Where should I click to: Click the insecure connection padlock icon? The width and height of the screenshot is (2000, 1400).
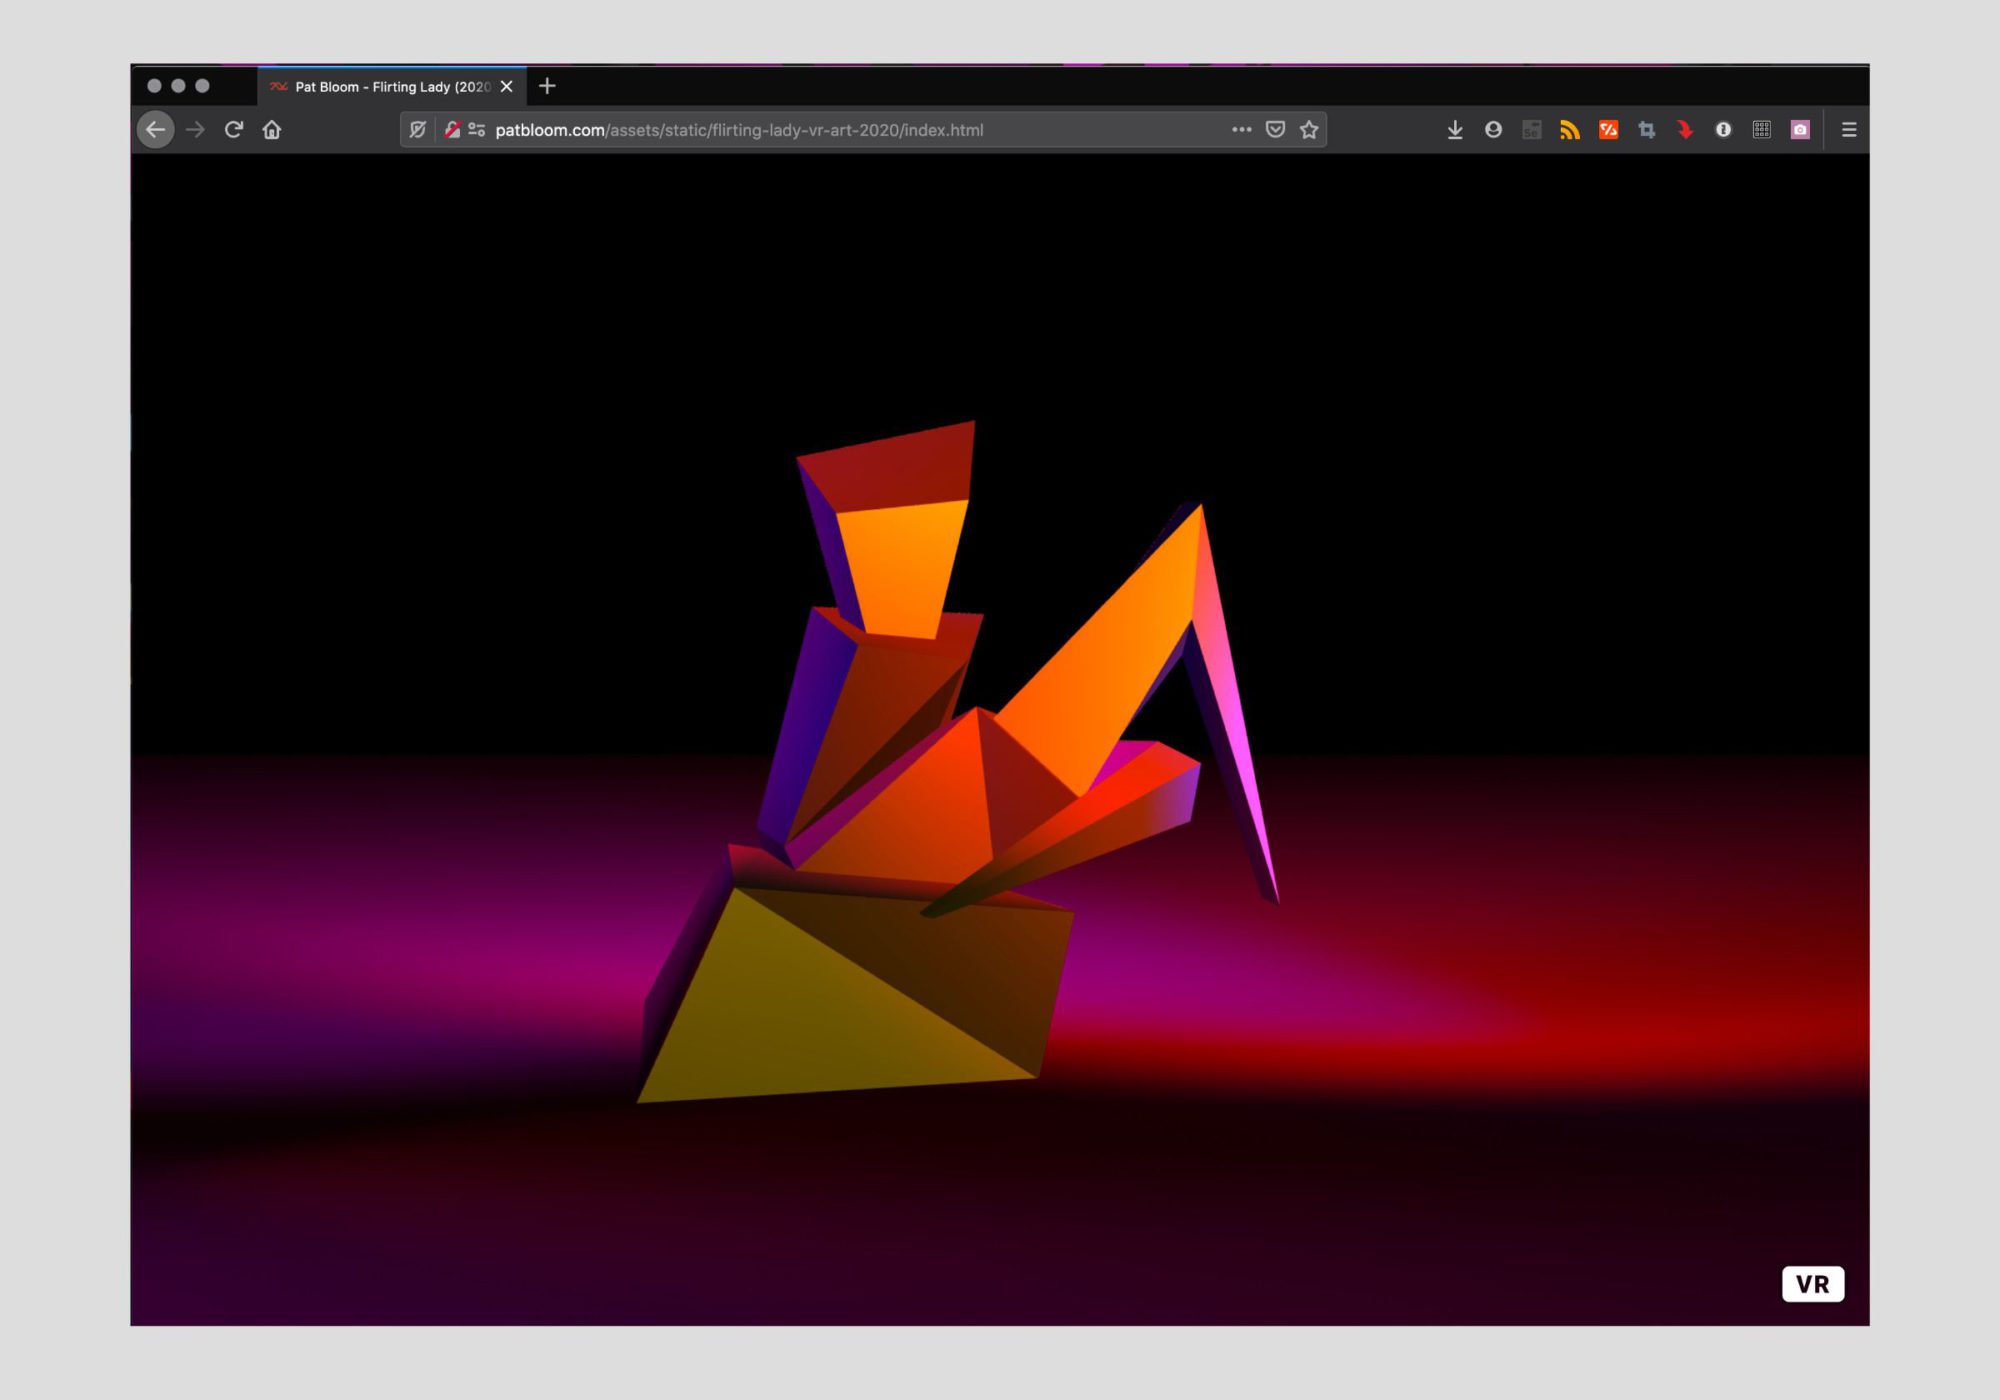[453, 130]
